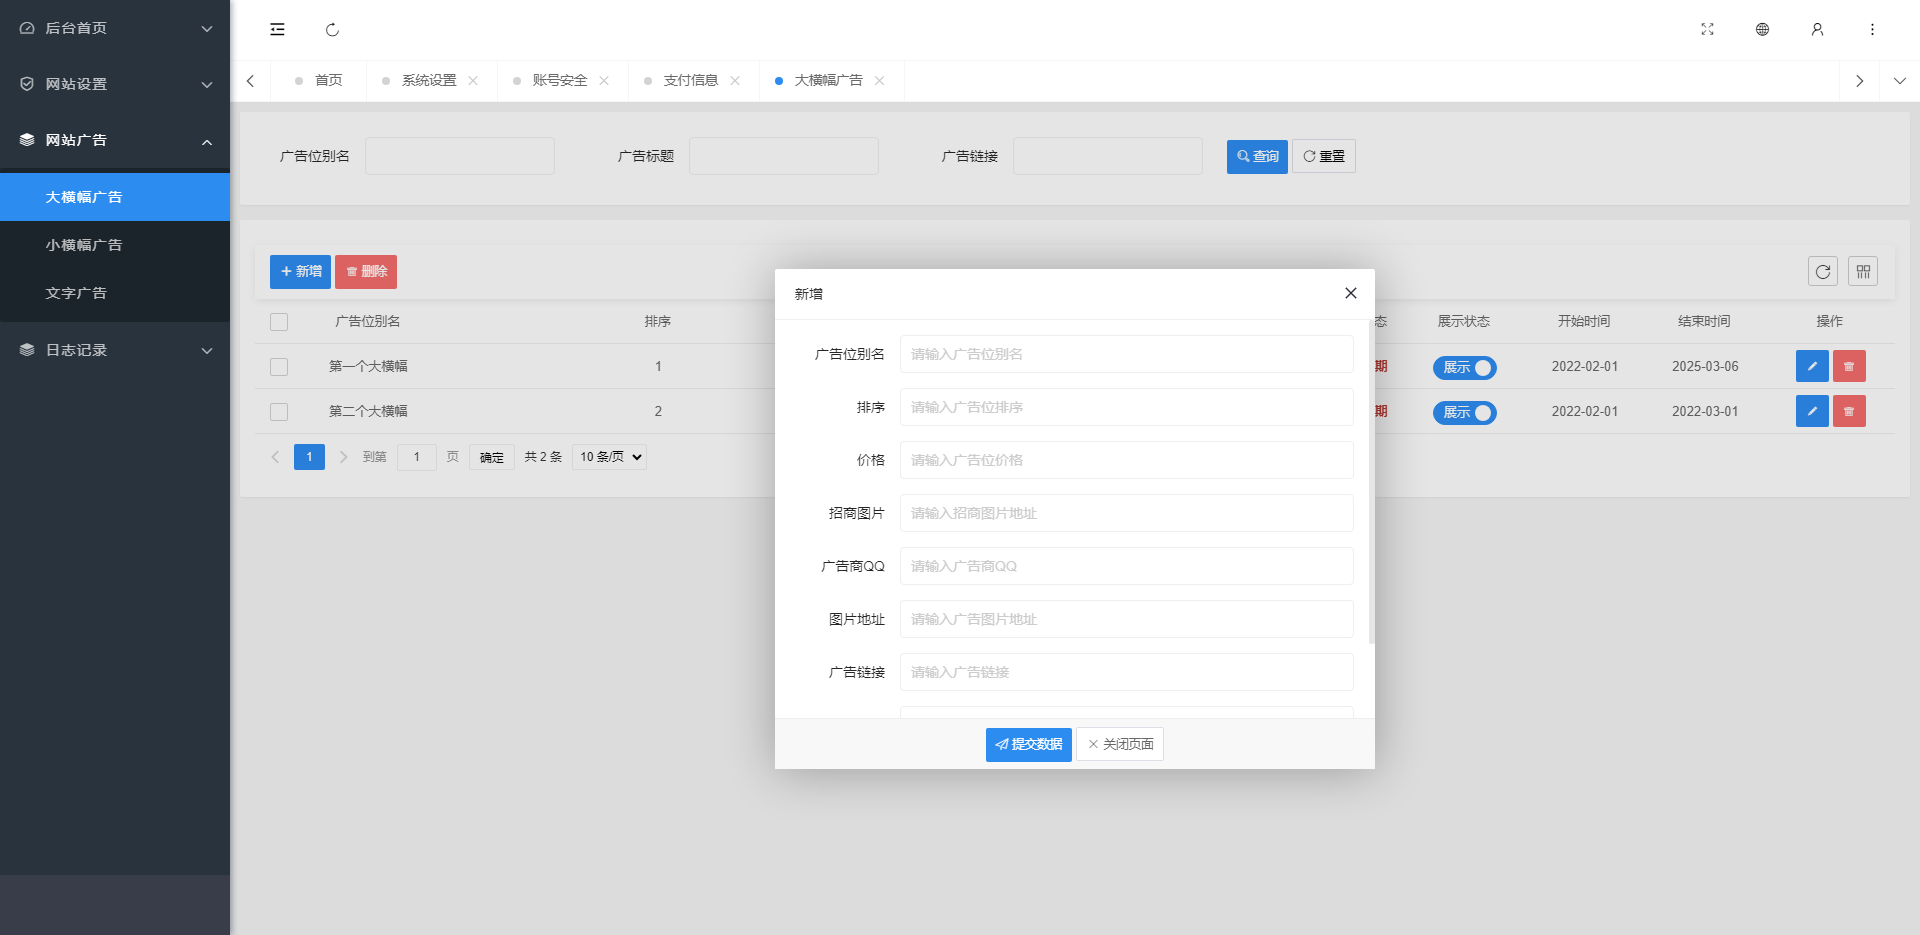Go to the next page arrow
The image size is (1920, 935).
343,457
